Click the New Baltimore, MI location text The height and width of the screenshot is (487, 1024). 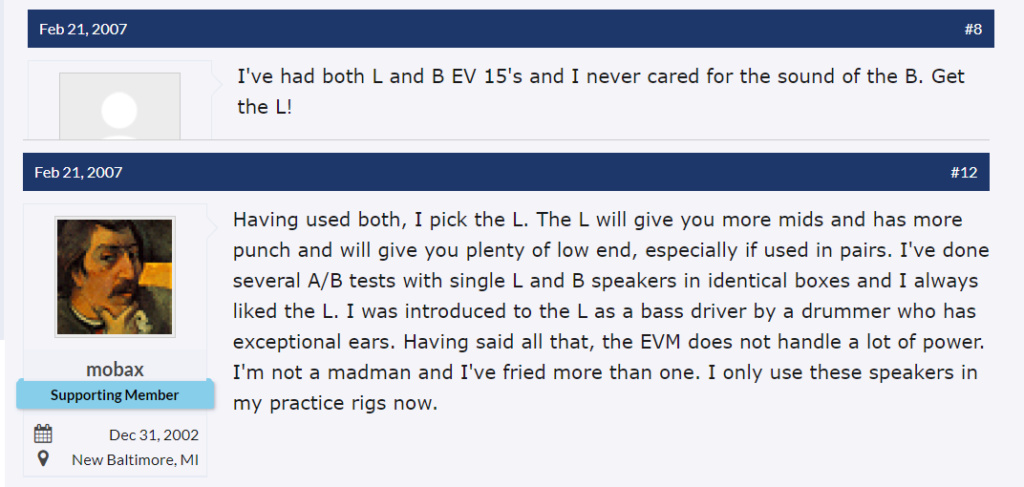135,460
